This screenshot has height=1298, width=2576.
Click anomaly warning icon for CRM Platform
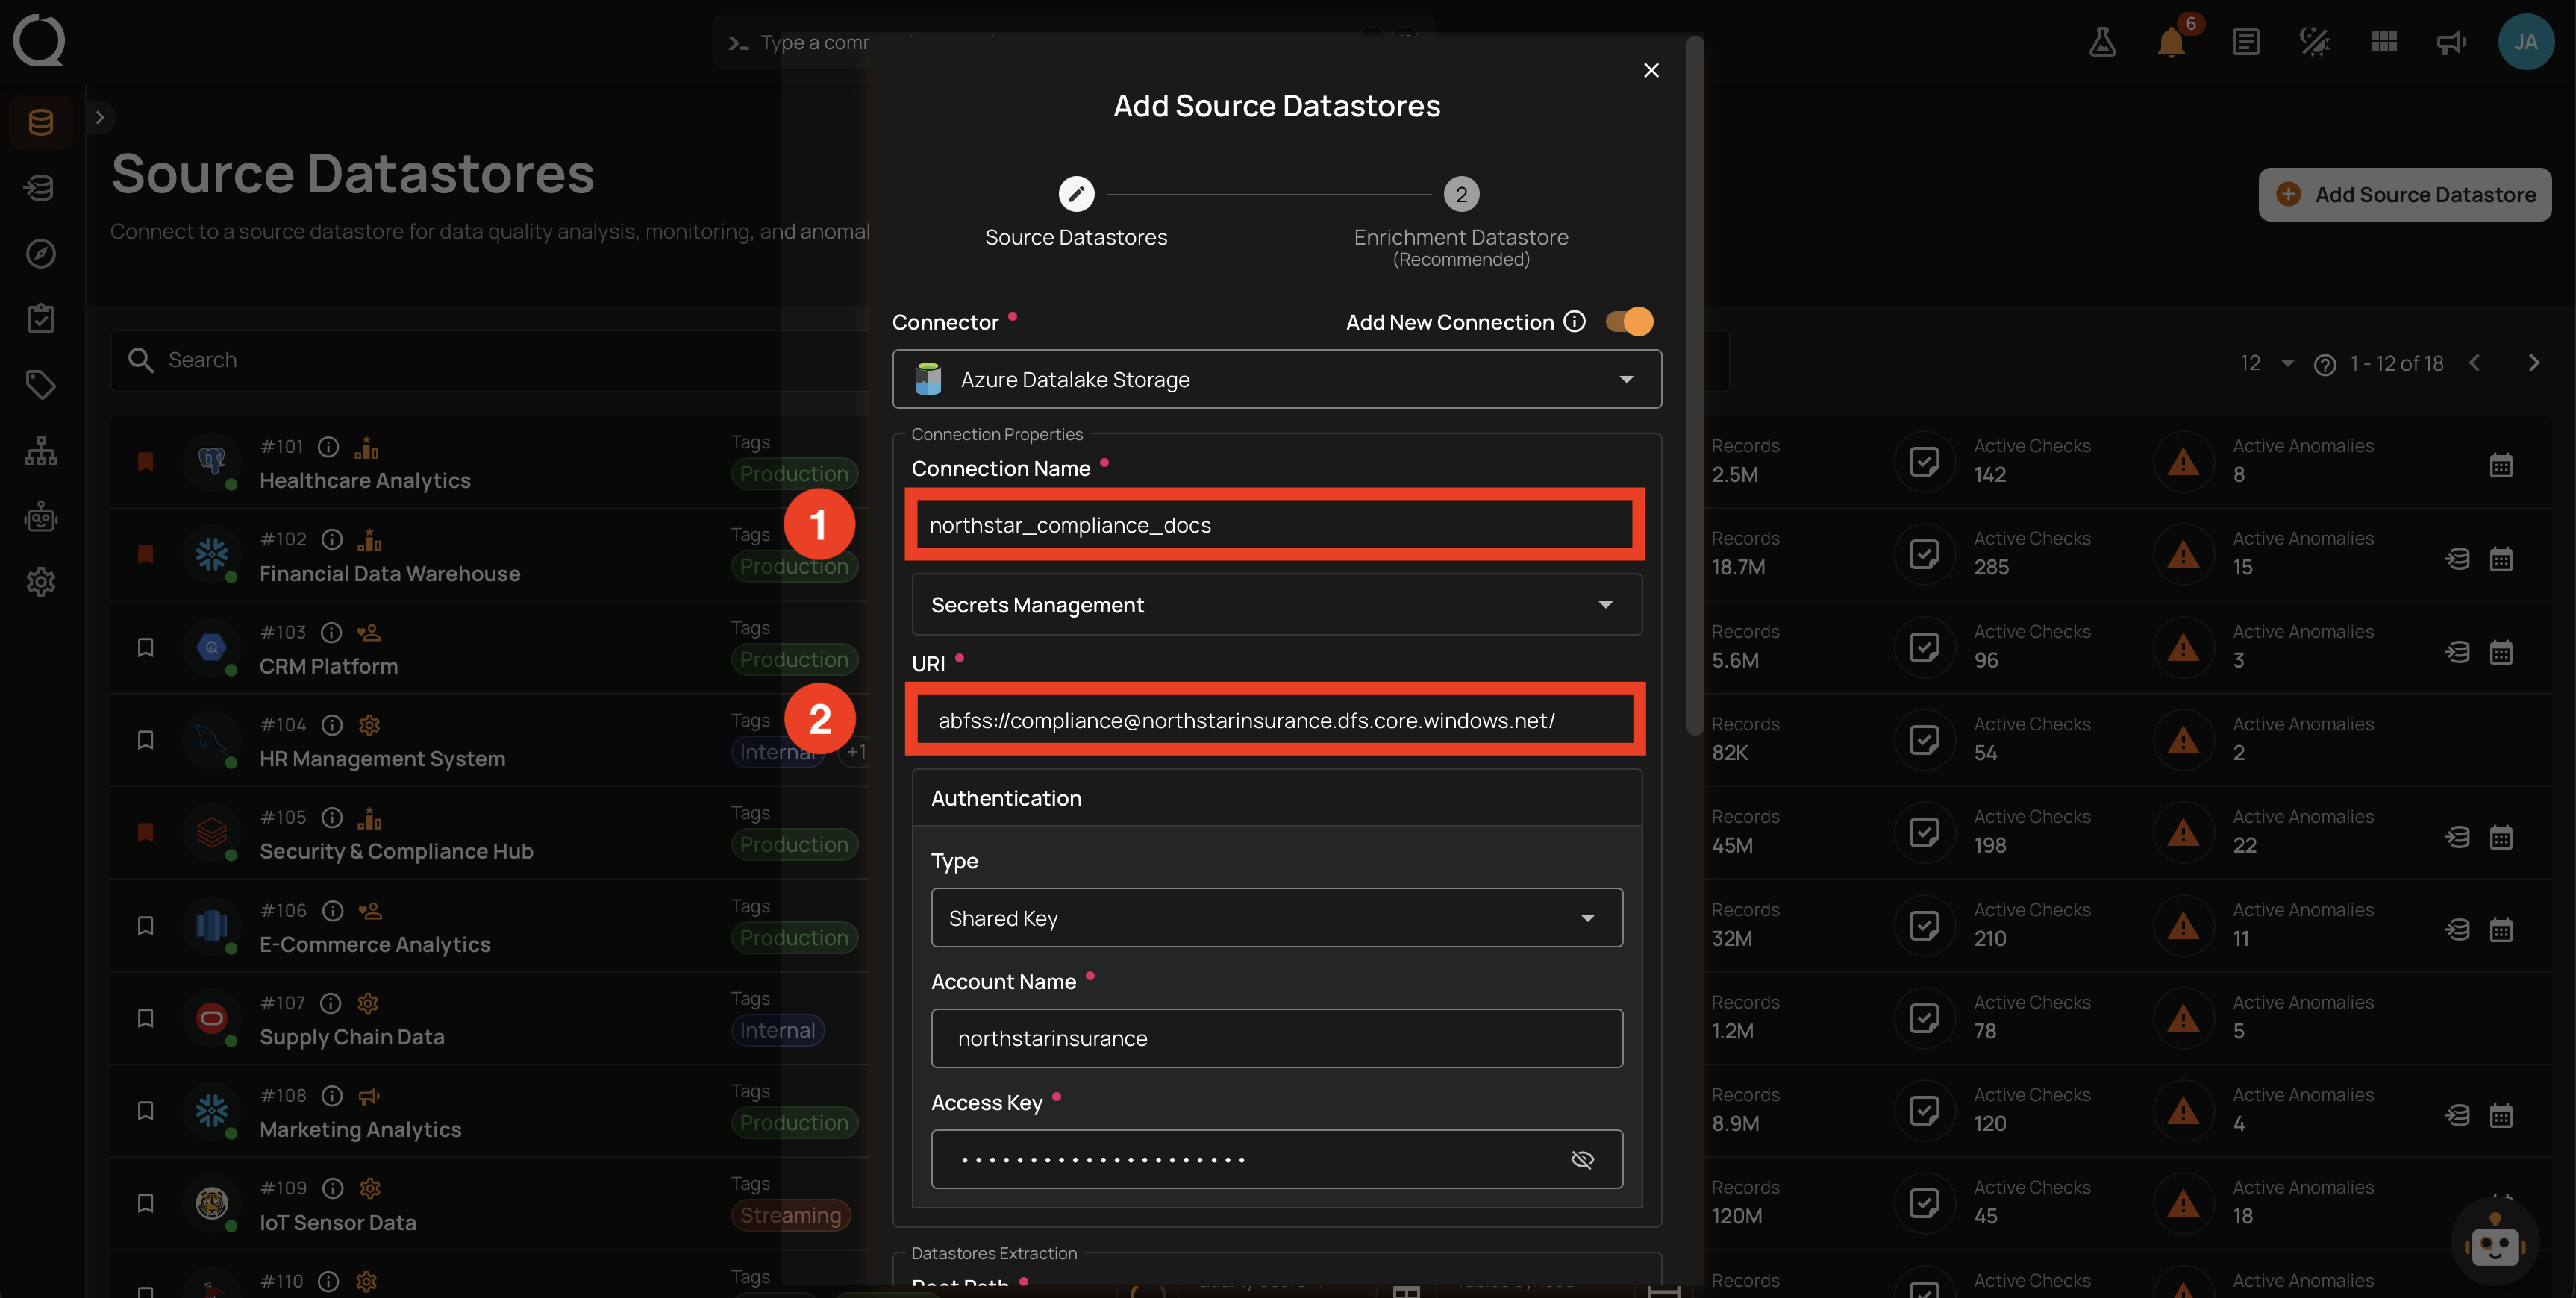point(2183,648)
